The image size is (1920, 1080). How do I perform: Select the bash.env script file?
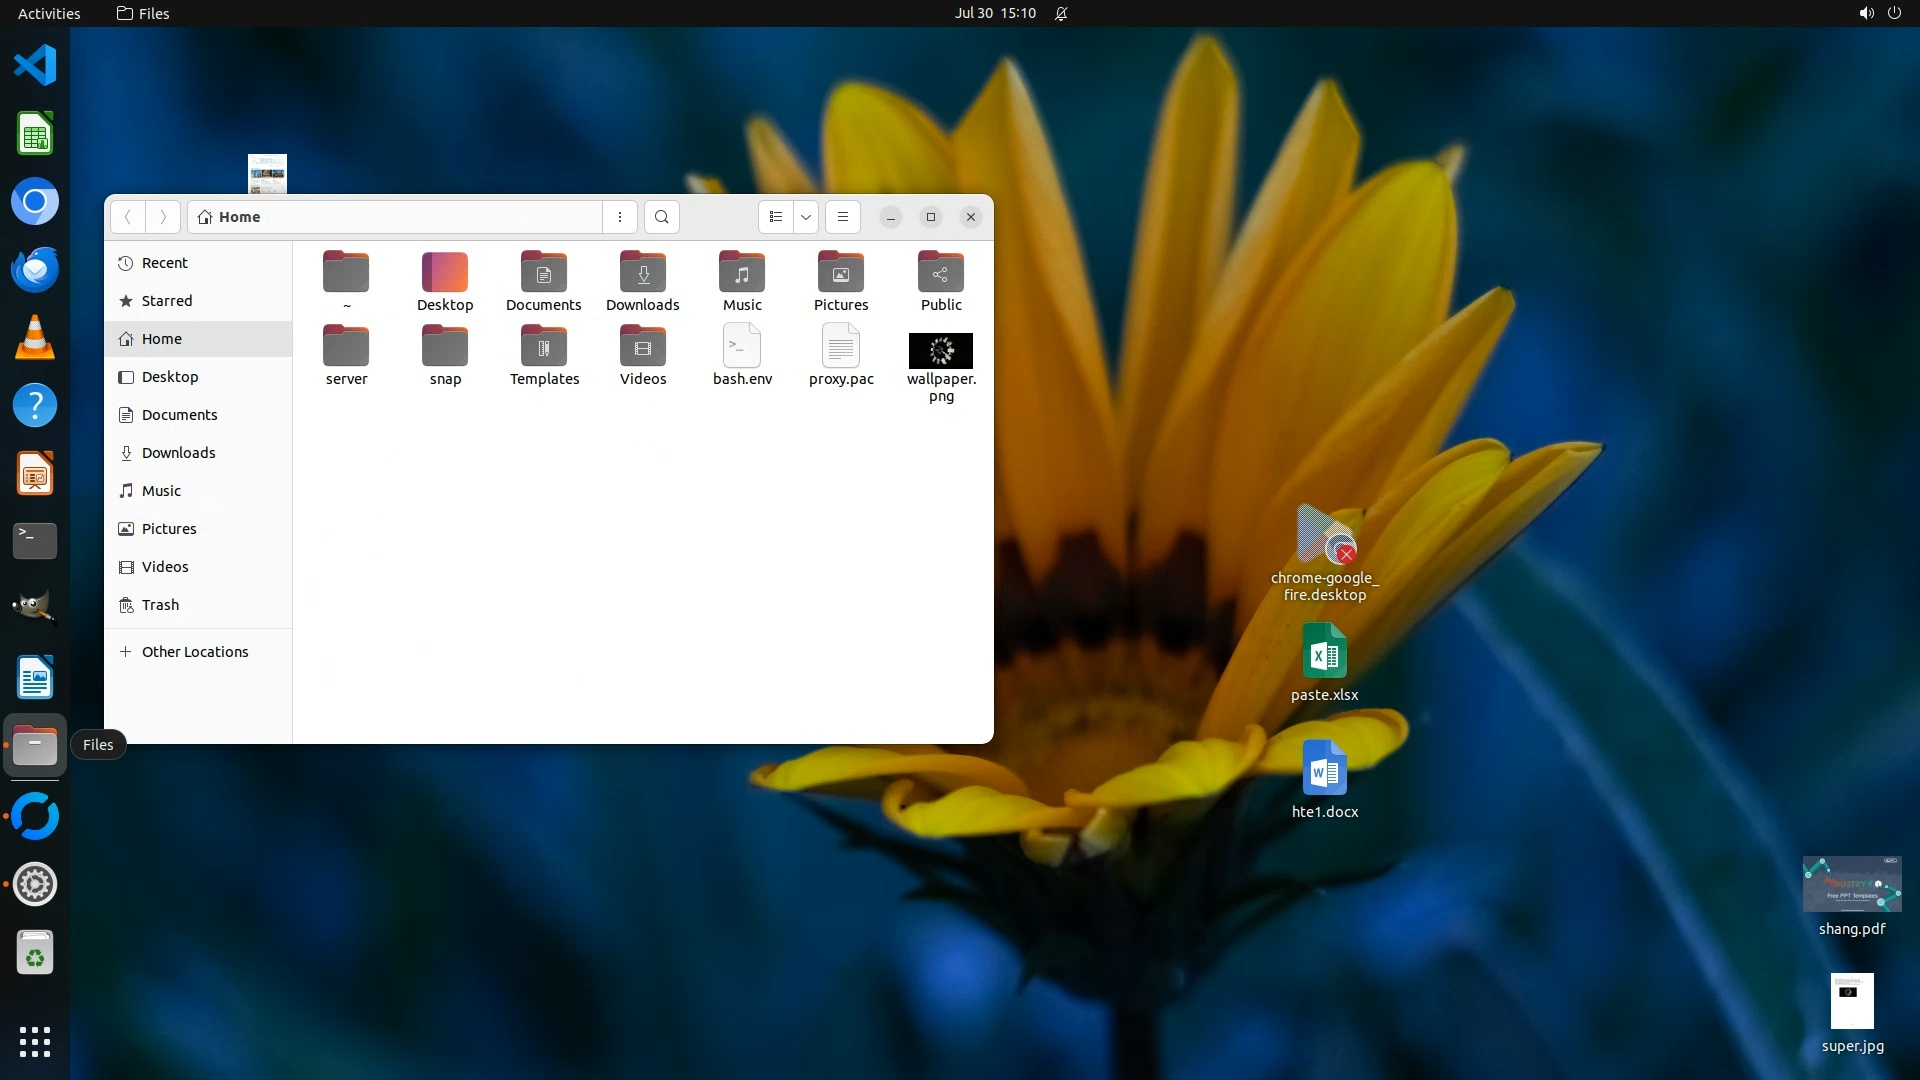click(x=742, y=347)
